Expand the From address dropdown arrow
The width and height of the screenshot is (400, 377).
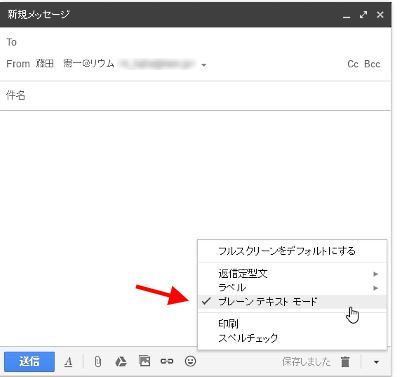204,65
